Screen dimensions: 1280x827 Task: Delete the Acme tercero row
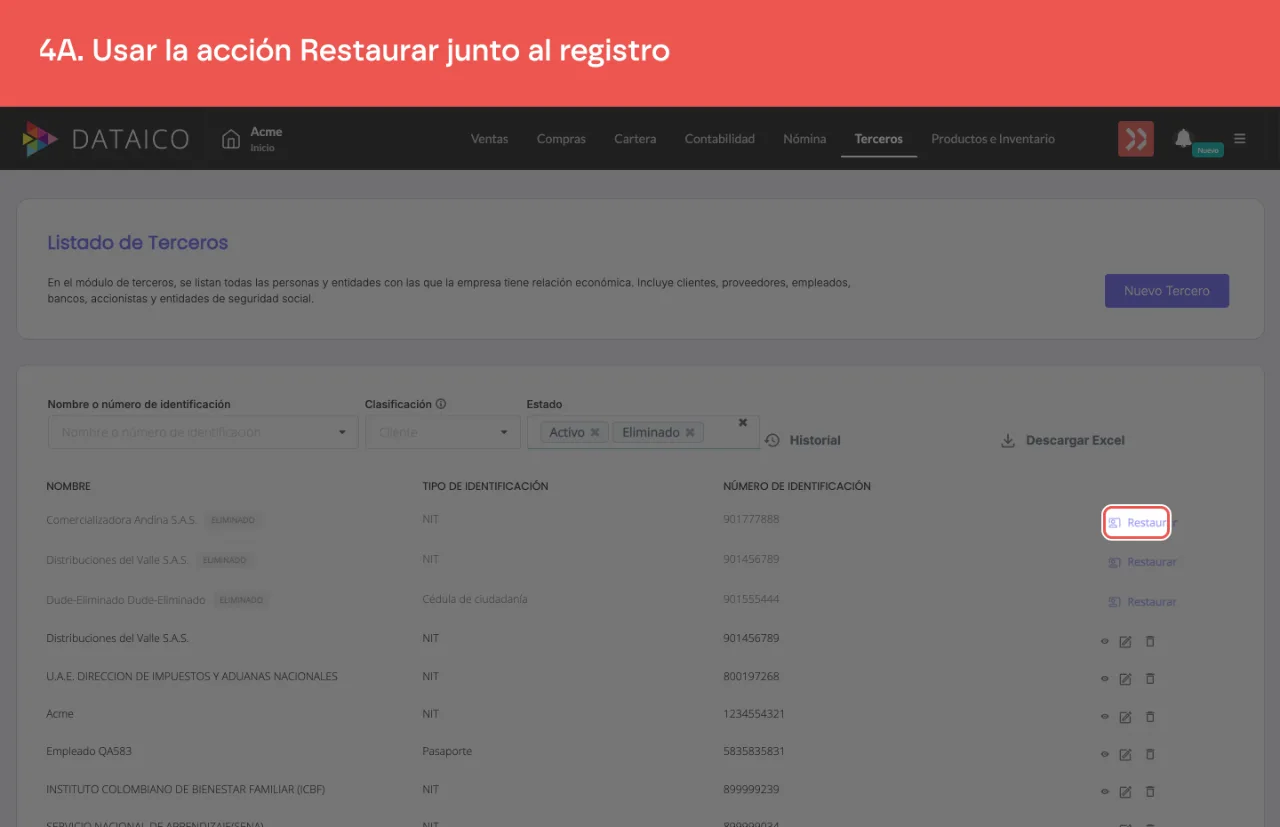[1150, 716]
